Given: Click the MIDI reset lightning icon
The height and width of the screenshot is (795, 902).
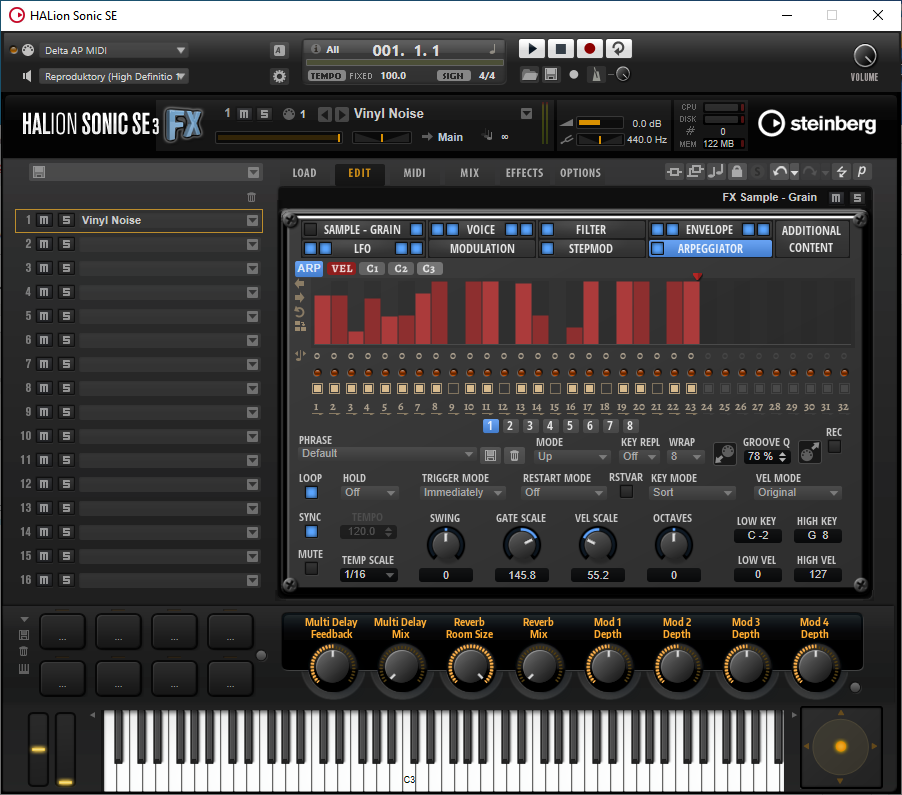Looking at the screenshot, I should tap(842, 171).
